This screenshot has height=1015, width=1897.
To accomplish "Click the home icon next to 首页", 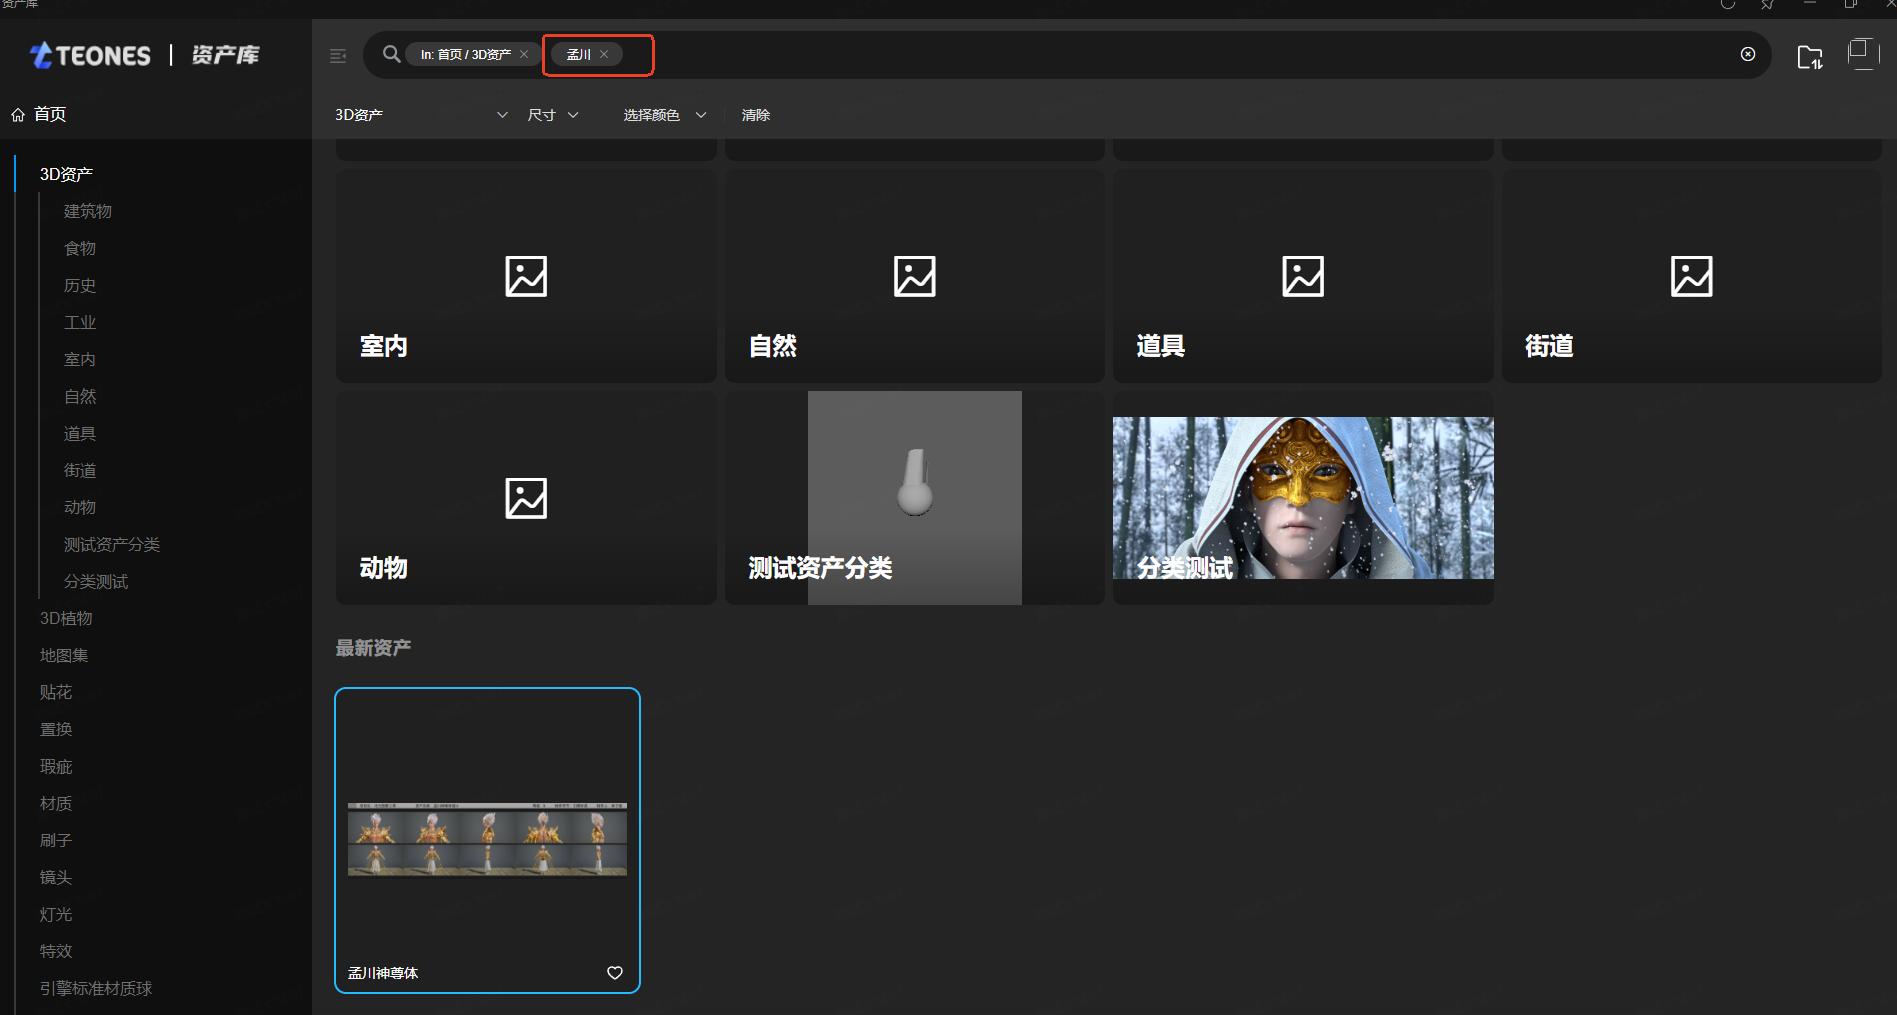I will click(18, 115).
